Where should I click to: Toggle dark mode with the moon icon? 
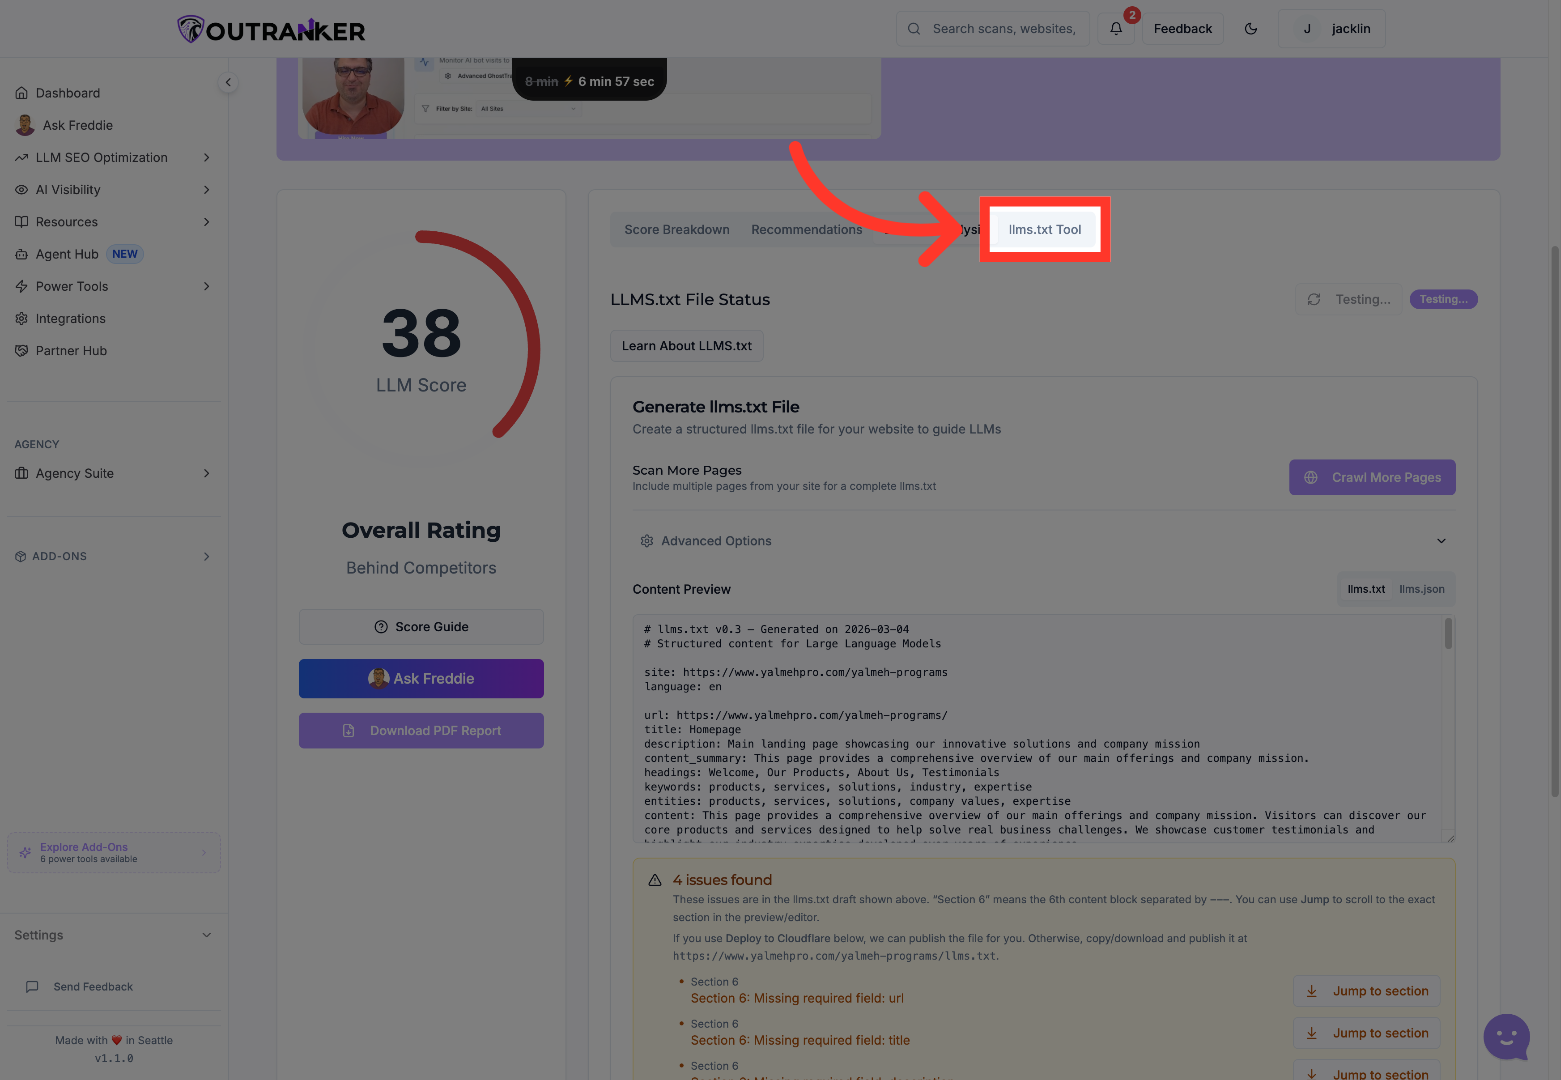1251,29
